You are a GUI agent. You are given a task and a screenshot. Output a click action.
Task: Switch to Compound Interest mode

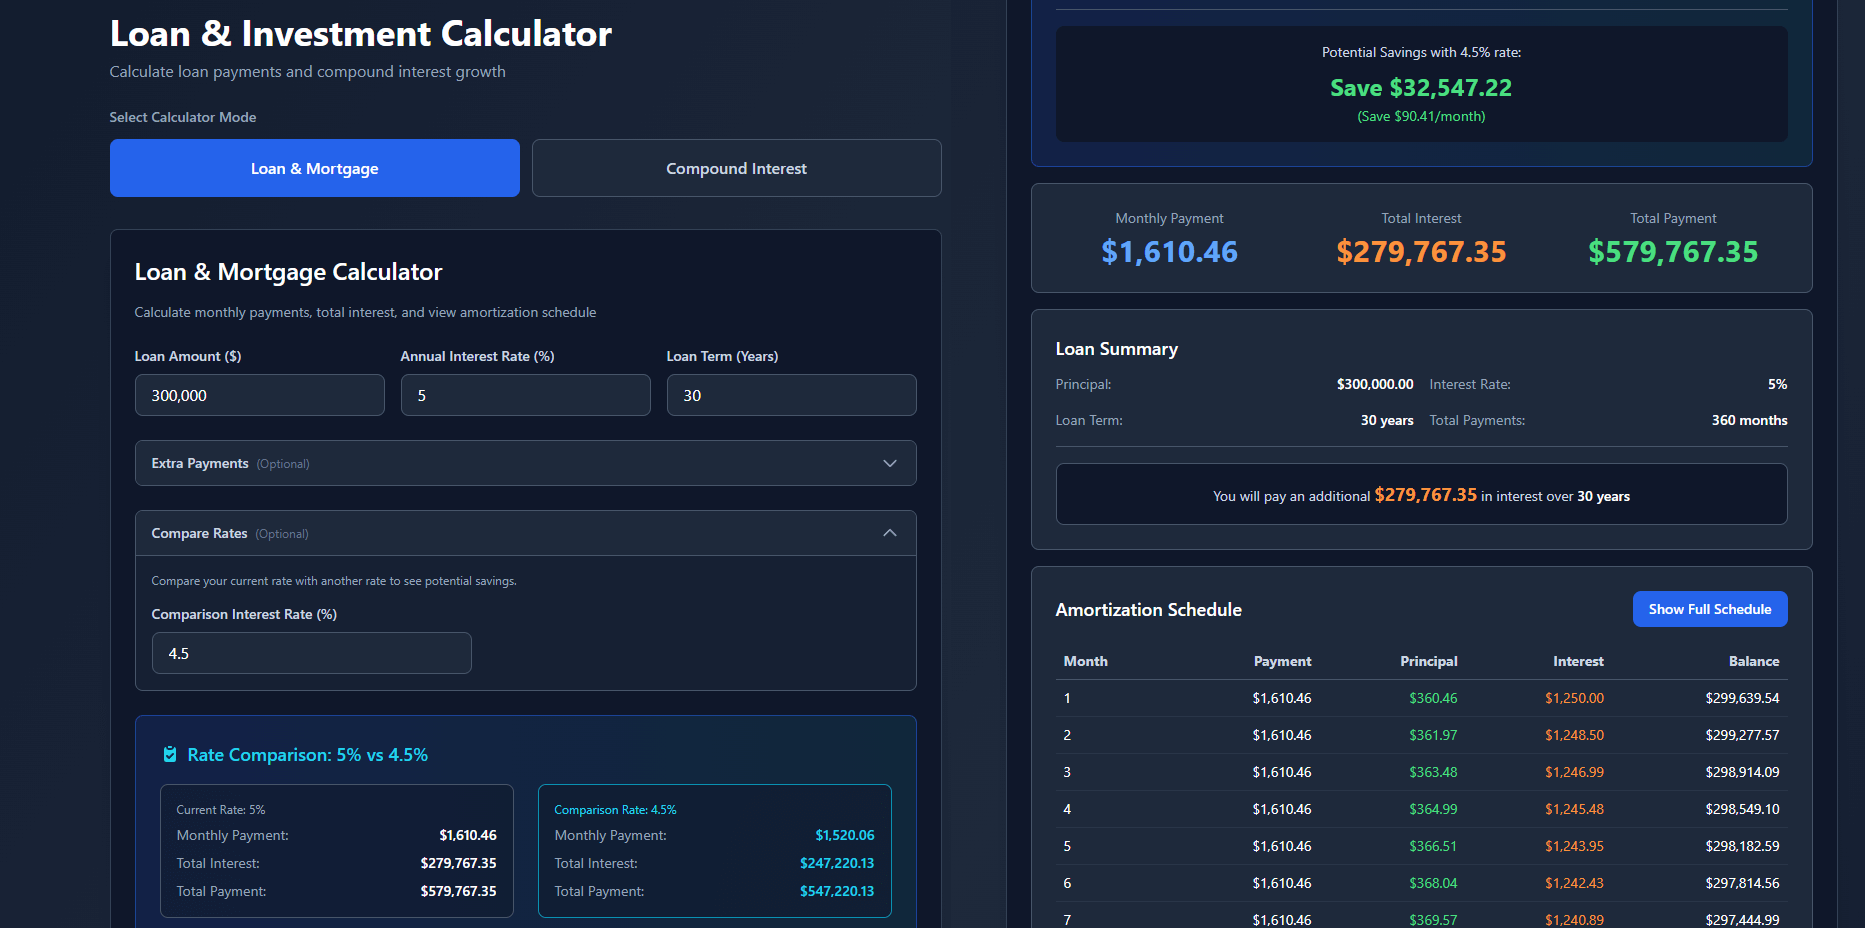click(x=736, y=168)
